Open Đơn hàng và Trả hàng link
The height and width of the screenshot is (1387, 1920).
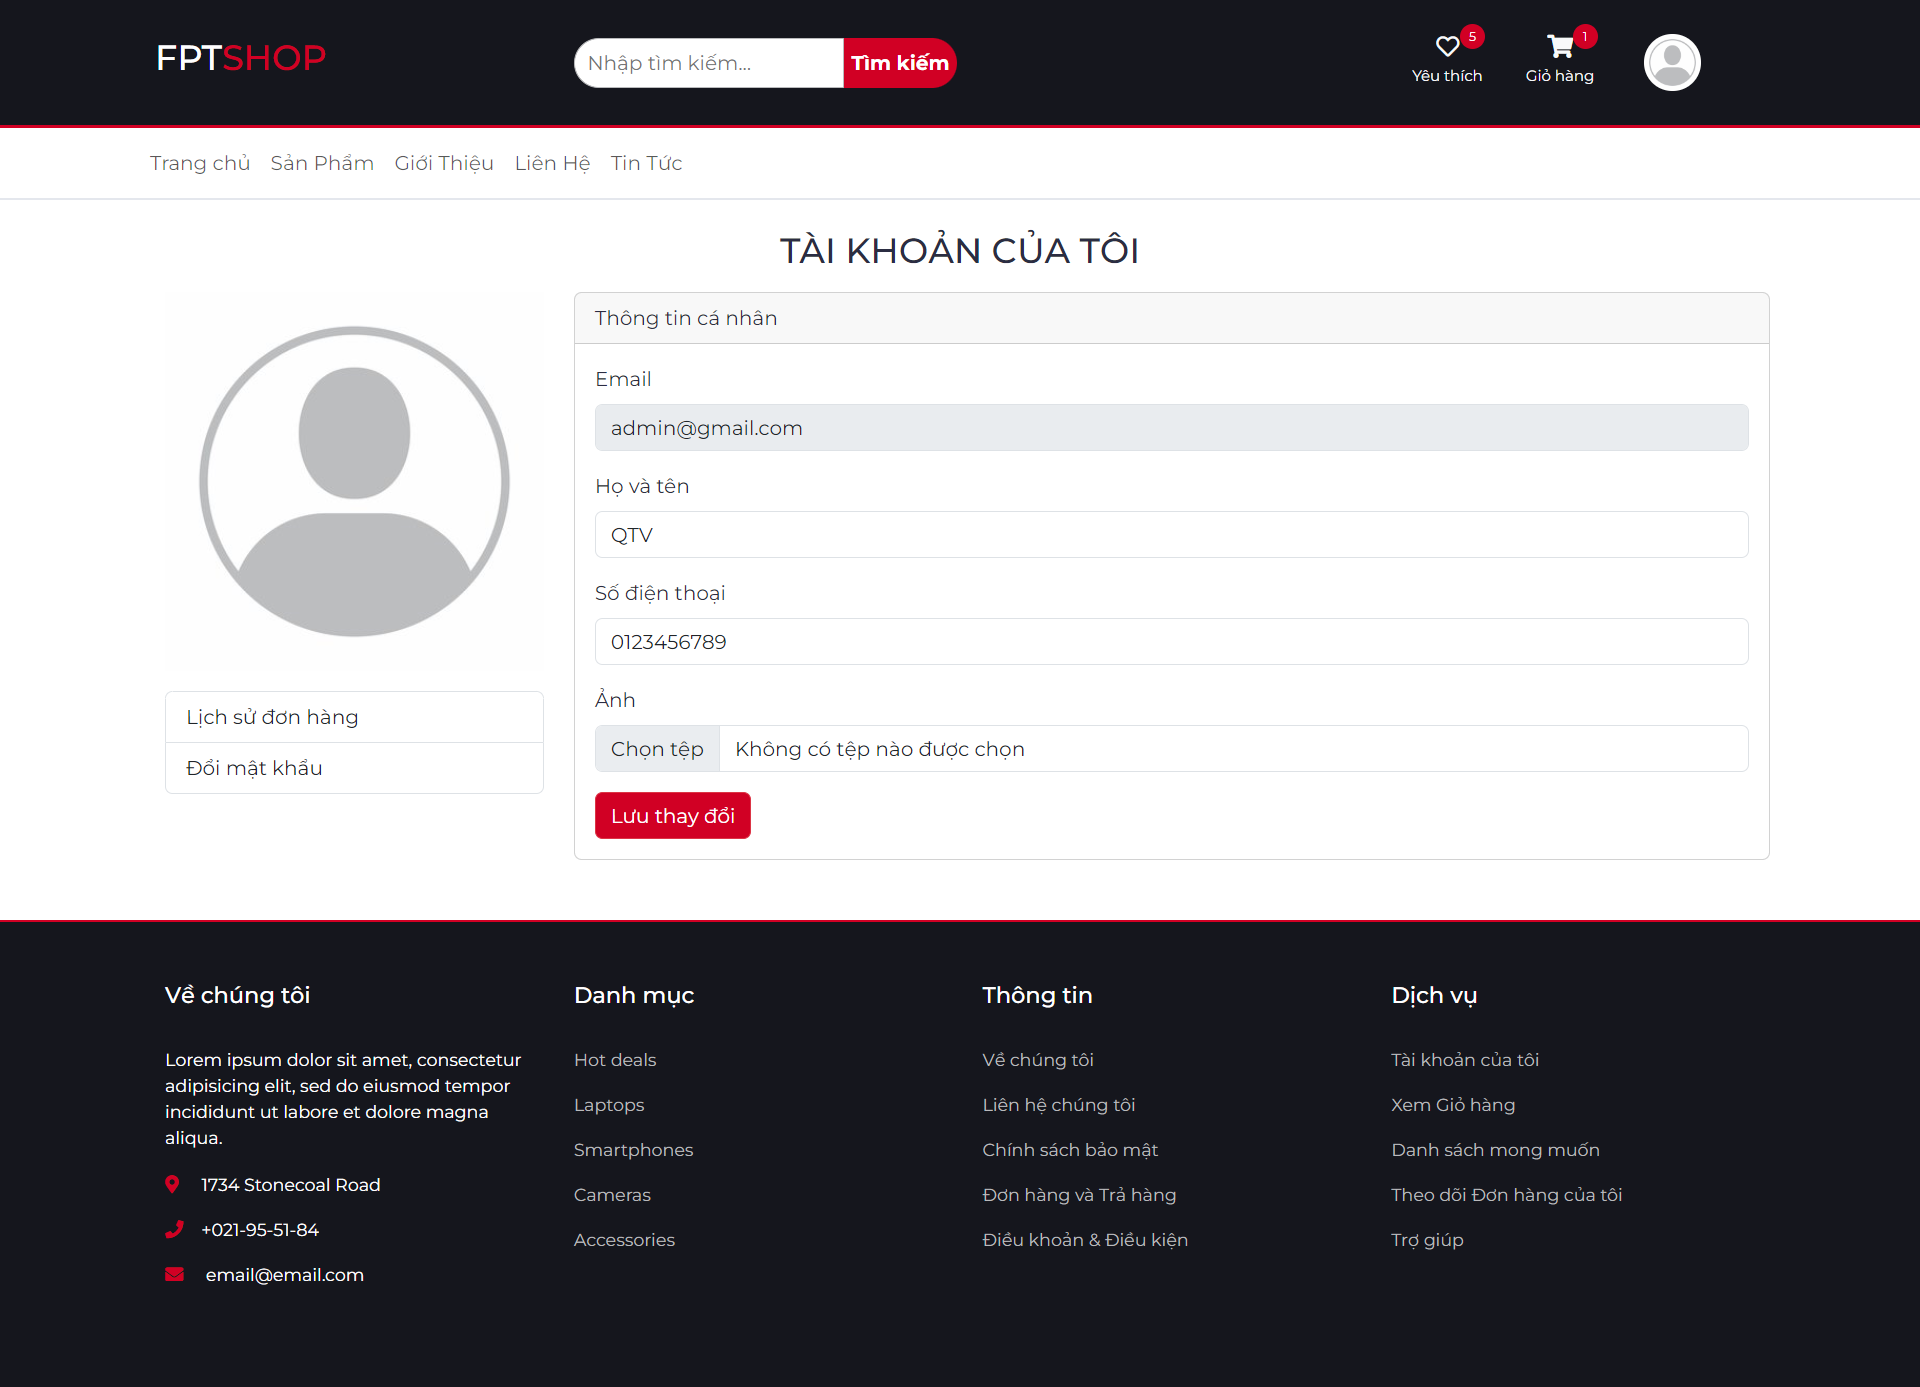1079,1195
